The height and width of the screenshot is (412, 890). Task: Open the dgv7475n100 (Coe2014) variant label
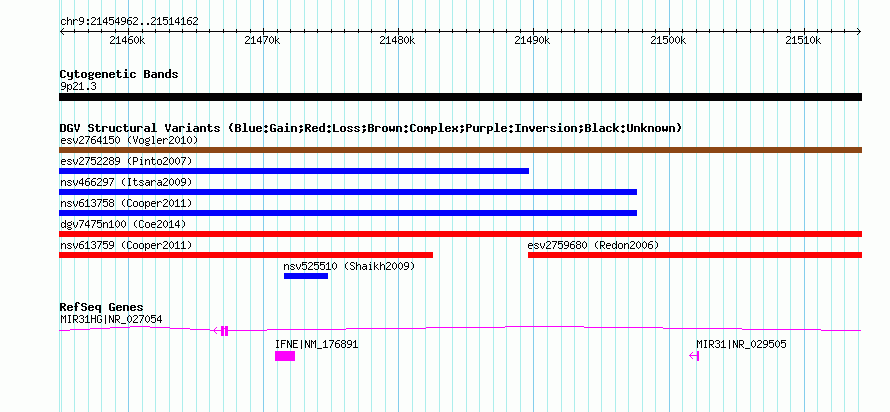pyautogui.click(x=123, y=224)
